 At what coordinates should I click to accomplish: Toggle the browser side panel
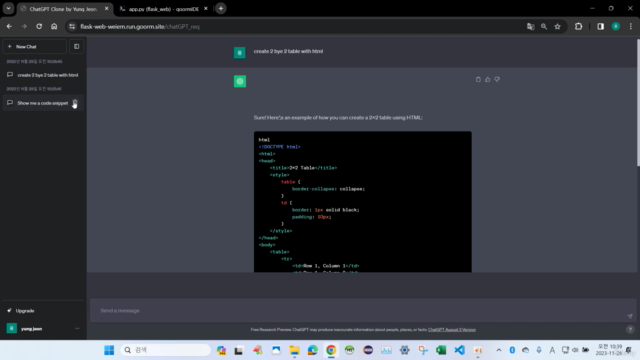(x=600, y=27)
